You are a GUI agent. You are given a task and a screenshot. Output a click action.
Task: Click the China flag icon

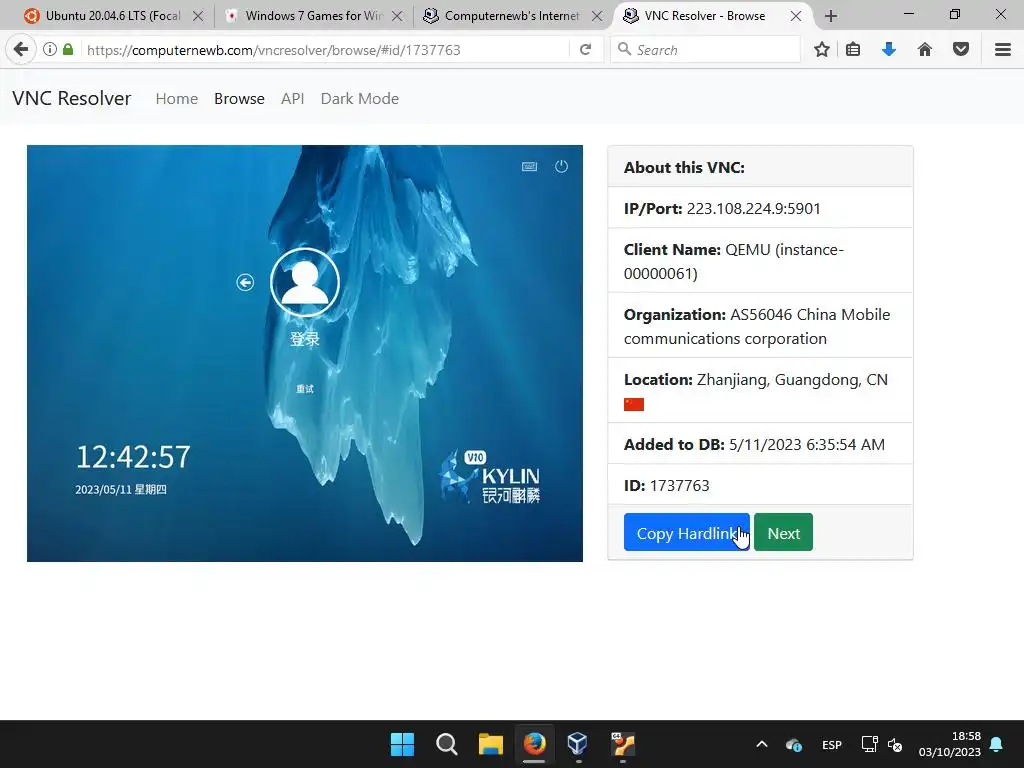633,404
